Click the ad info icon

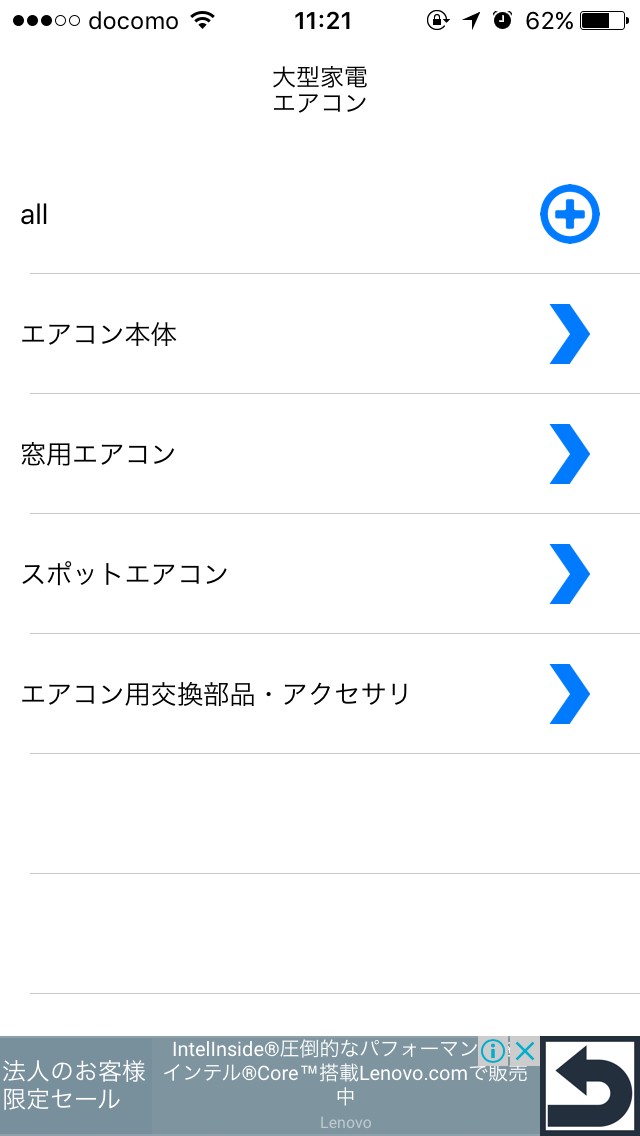pyautogui.click(x=492, y=1051)
